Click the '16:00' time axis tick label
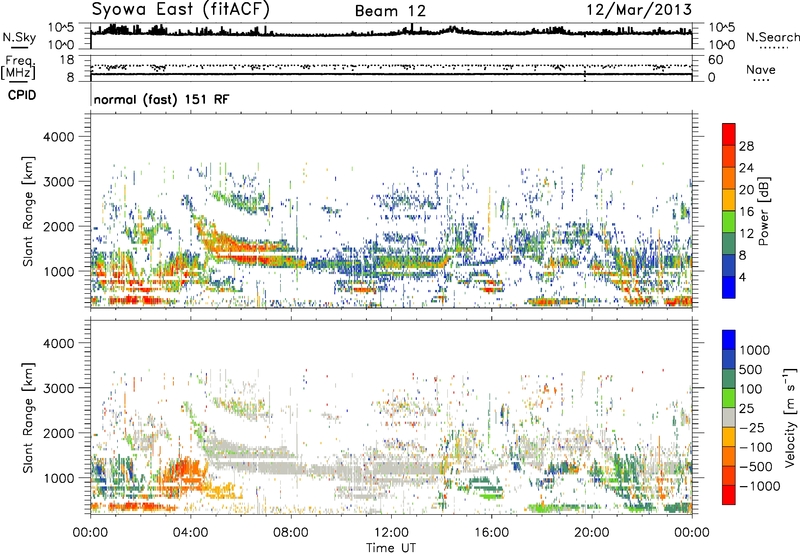 click(491, 533)
